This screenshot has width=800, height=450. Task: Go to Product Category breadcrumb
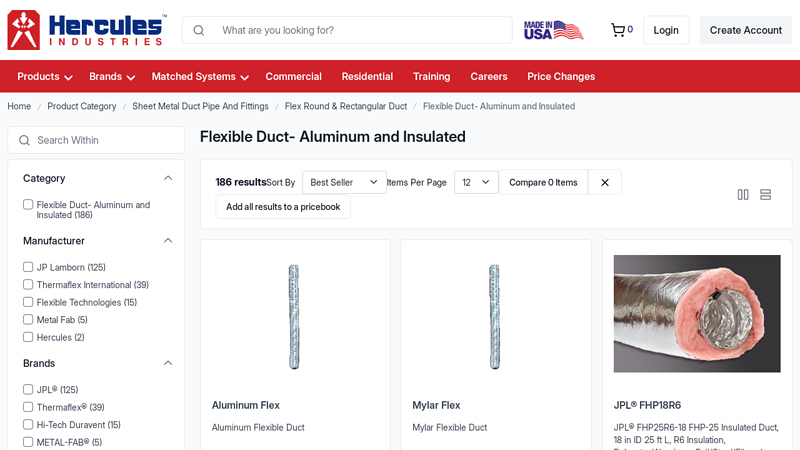coord(82,106)
